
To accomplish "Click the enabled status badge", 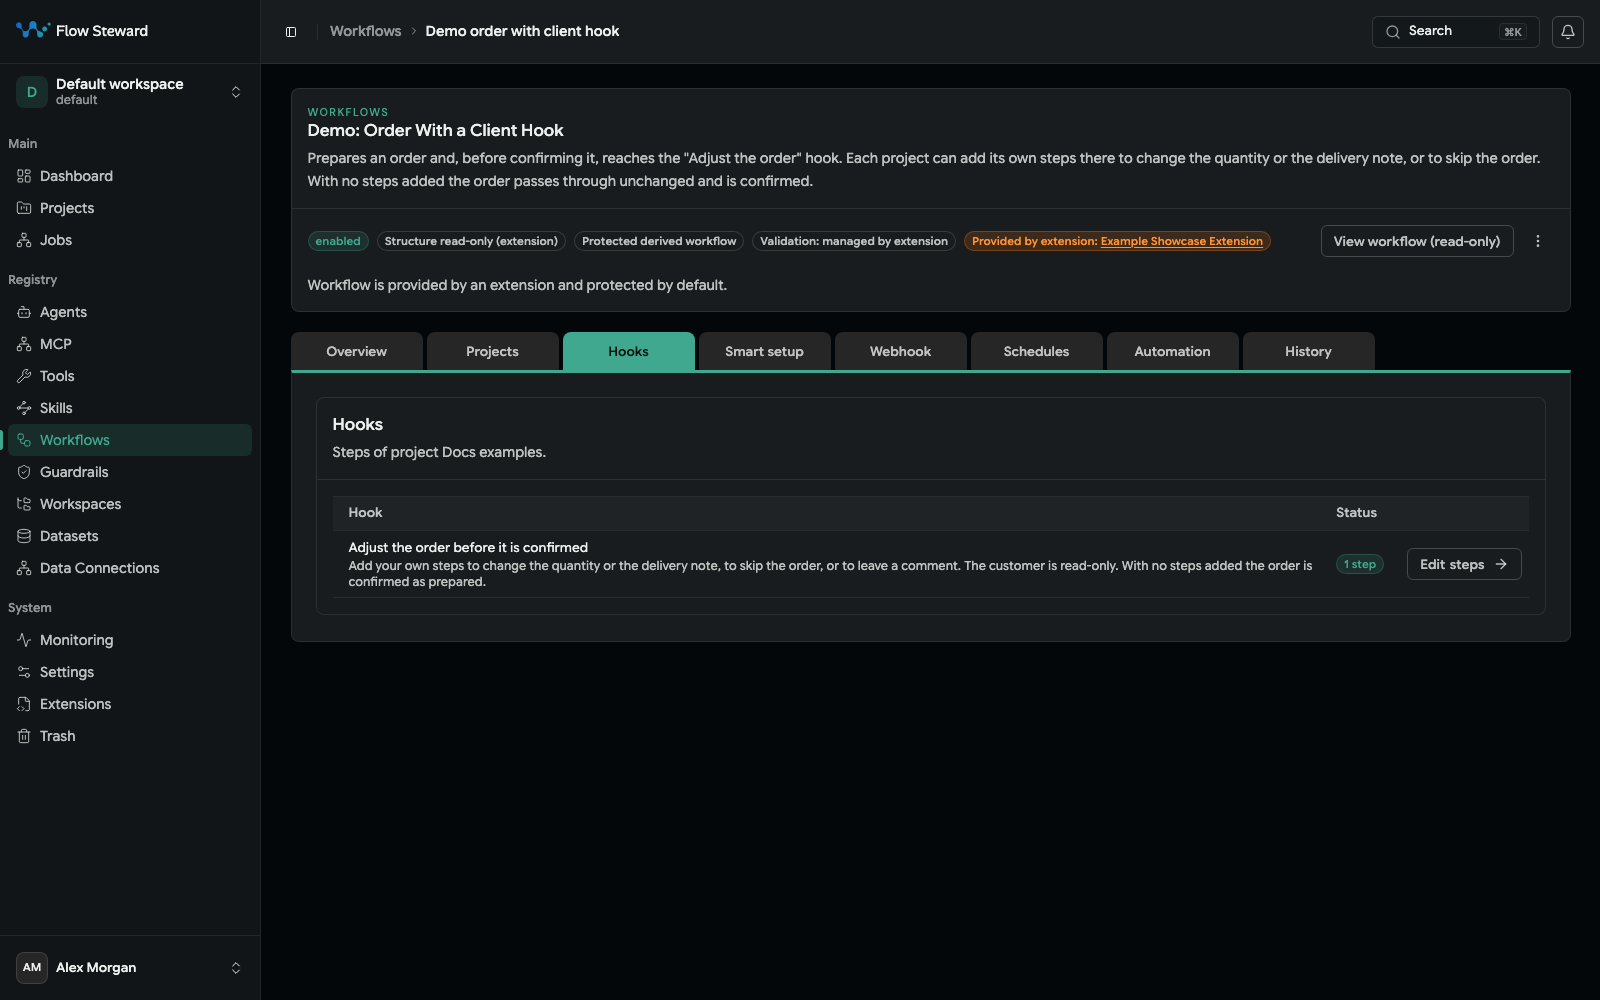I will tap(338, 241).
